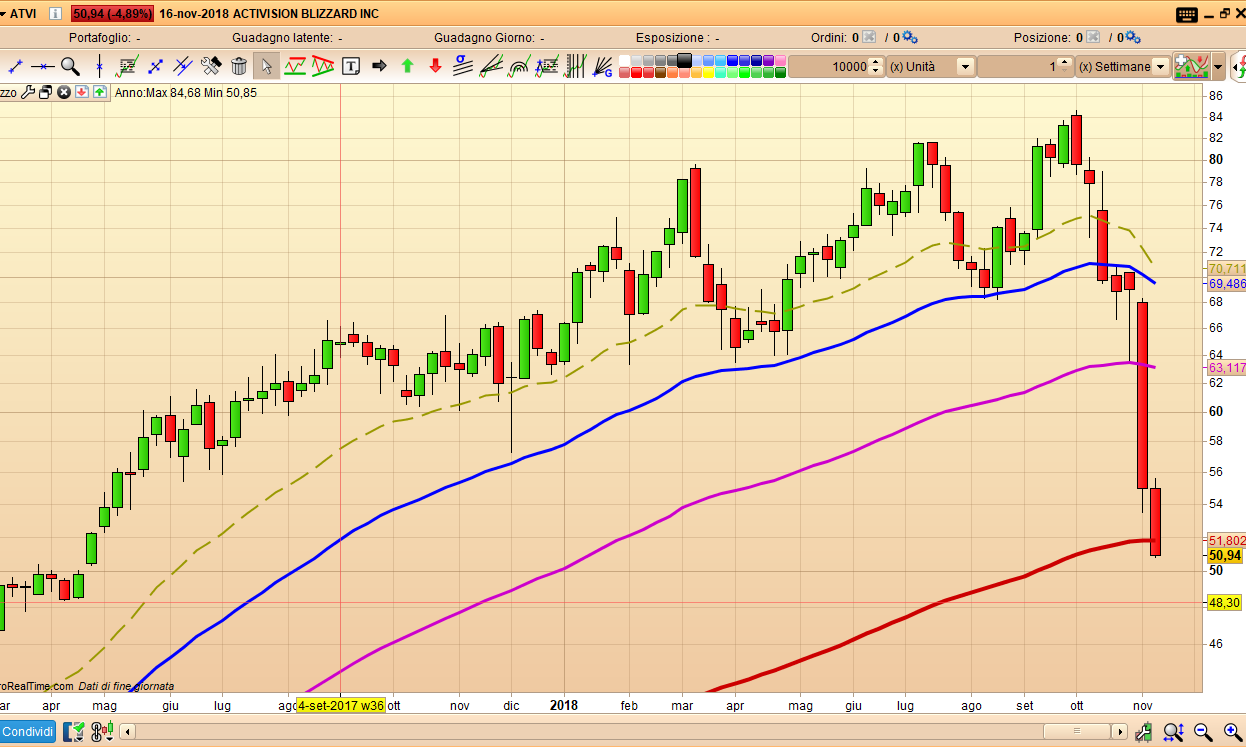1246x747 pixels.
Task: Click the zoom in magnifier at bottom right
Action: click(1232, 733)
